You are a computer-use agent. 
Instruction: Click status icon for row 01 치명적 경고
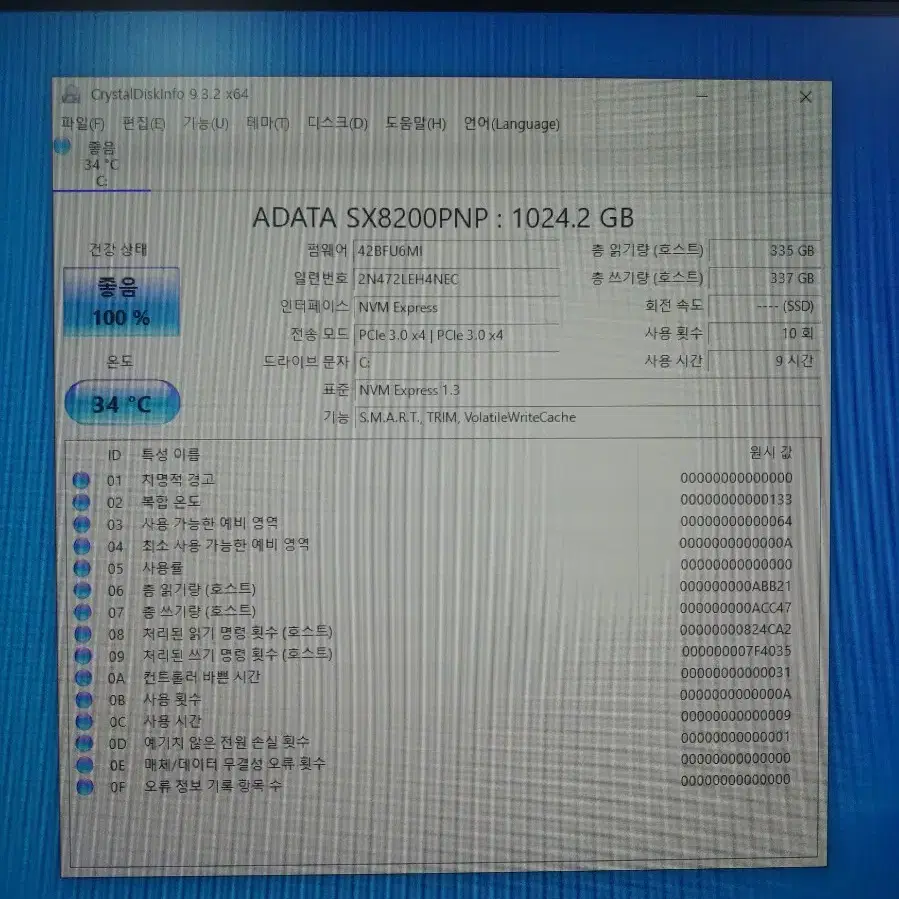point(81,480)
